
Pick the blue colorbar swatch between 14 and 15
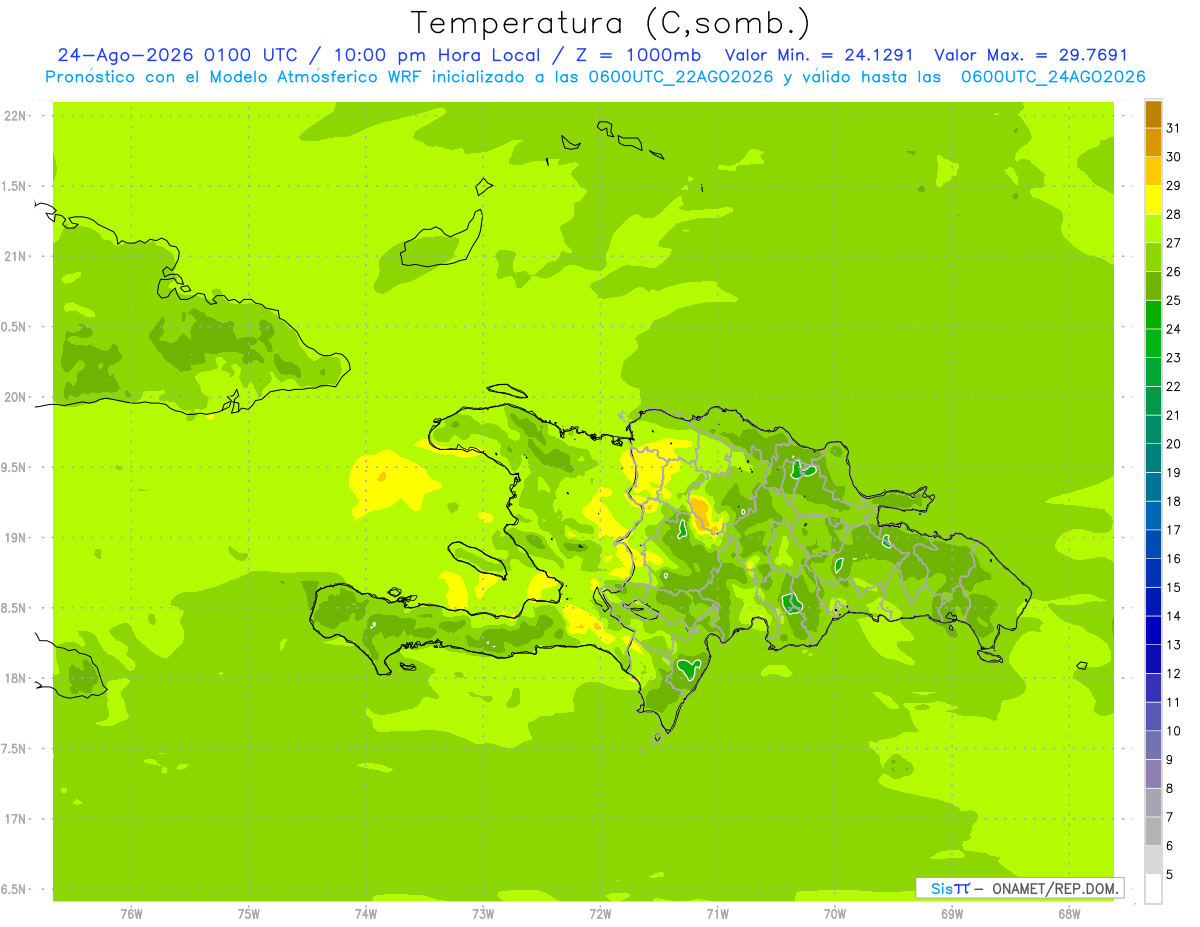(x=1153, y=602)
